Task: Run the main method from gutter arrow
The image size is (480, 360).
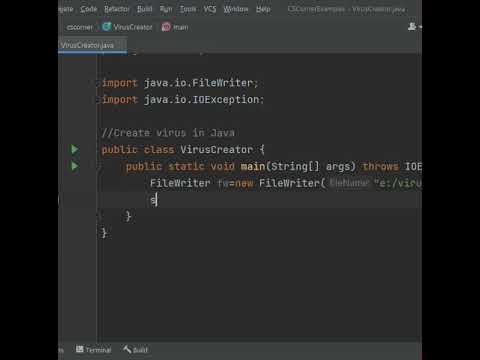Action: click(74, 166)
